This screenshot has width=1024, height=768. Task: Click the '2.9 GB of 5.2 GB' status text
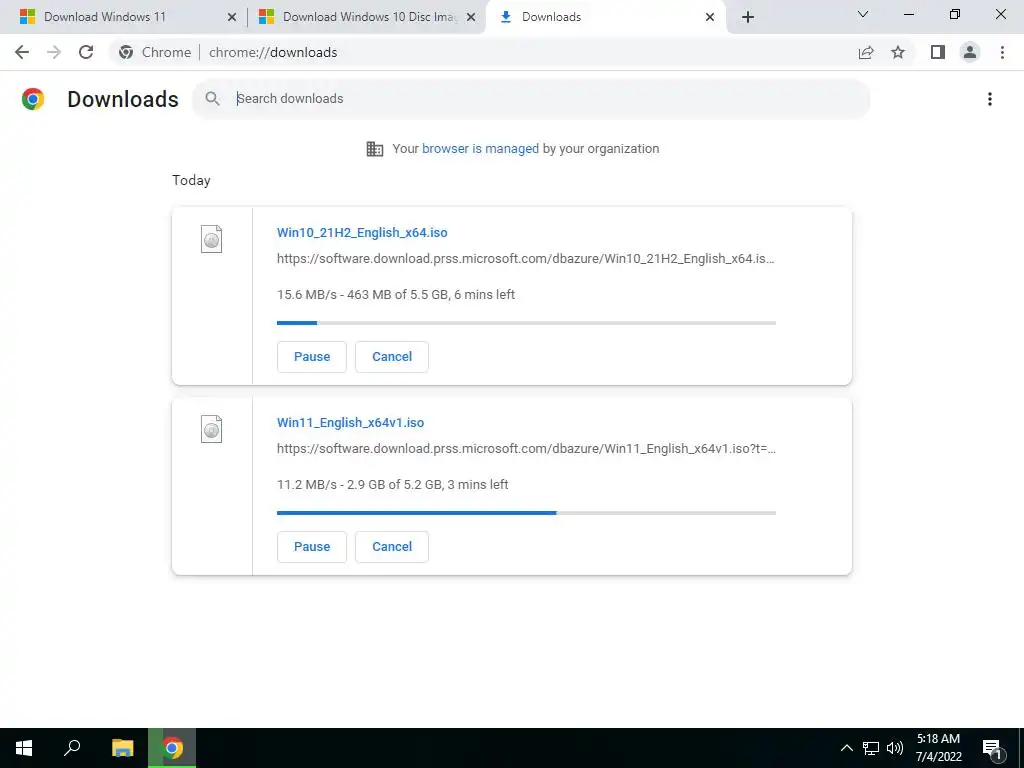tap(394, 485)
